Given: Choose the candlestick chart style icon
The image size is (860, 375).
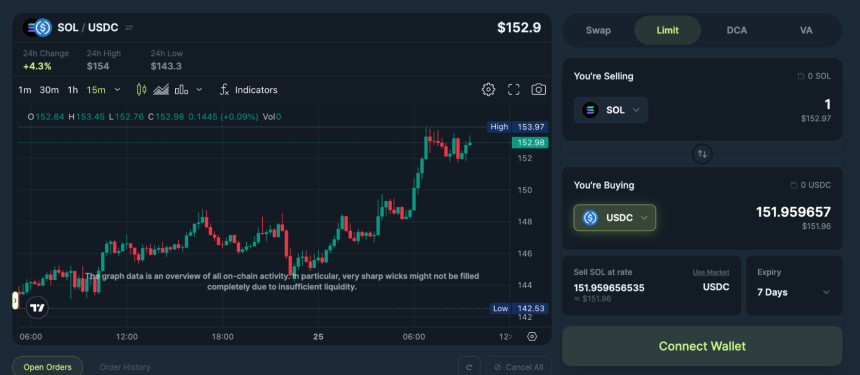Looking at the screenshot, I should (141, 89).
